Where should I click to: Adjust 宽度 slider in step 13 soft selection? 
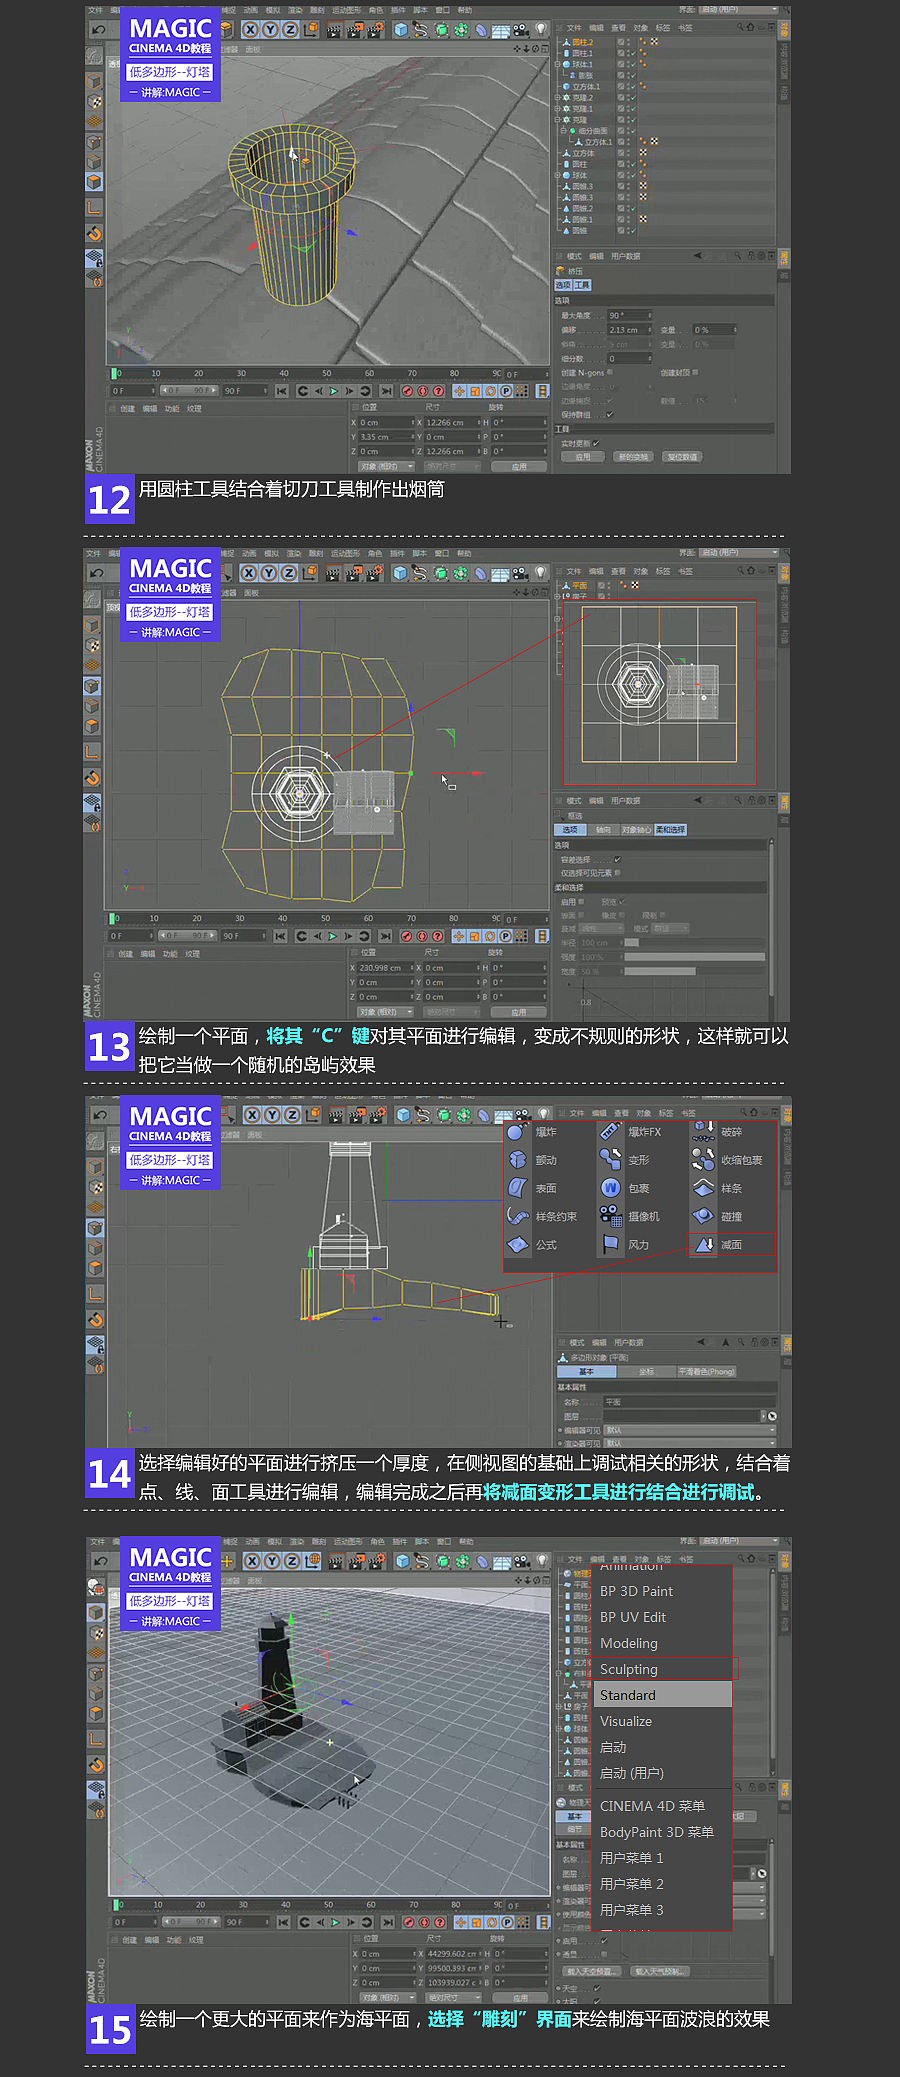(x=694, y=971)
